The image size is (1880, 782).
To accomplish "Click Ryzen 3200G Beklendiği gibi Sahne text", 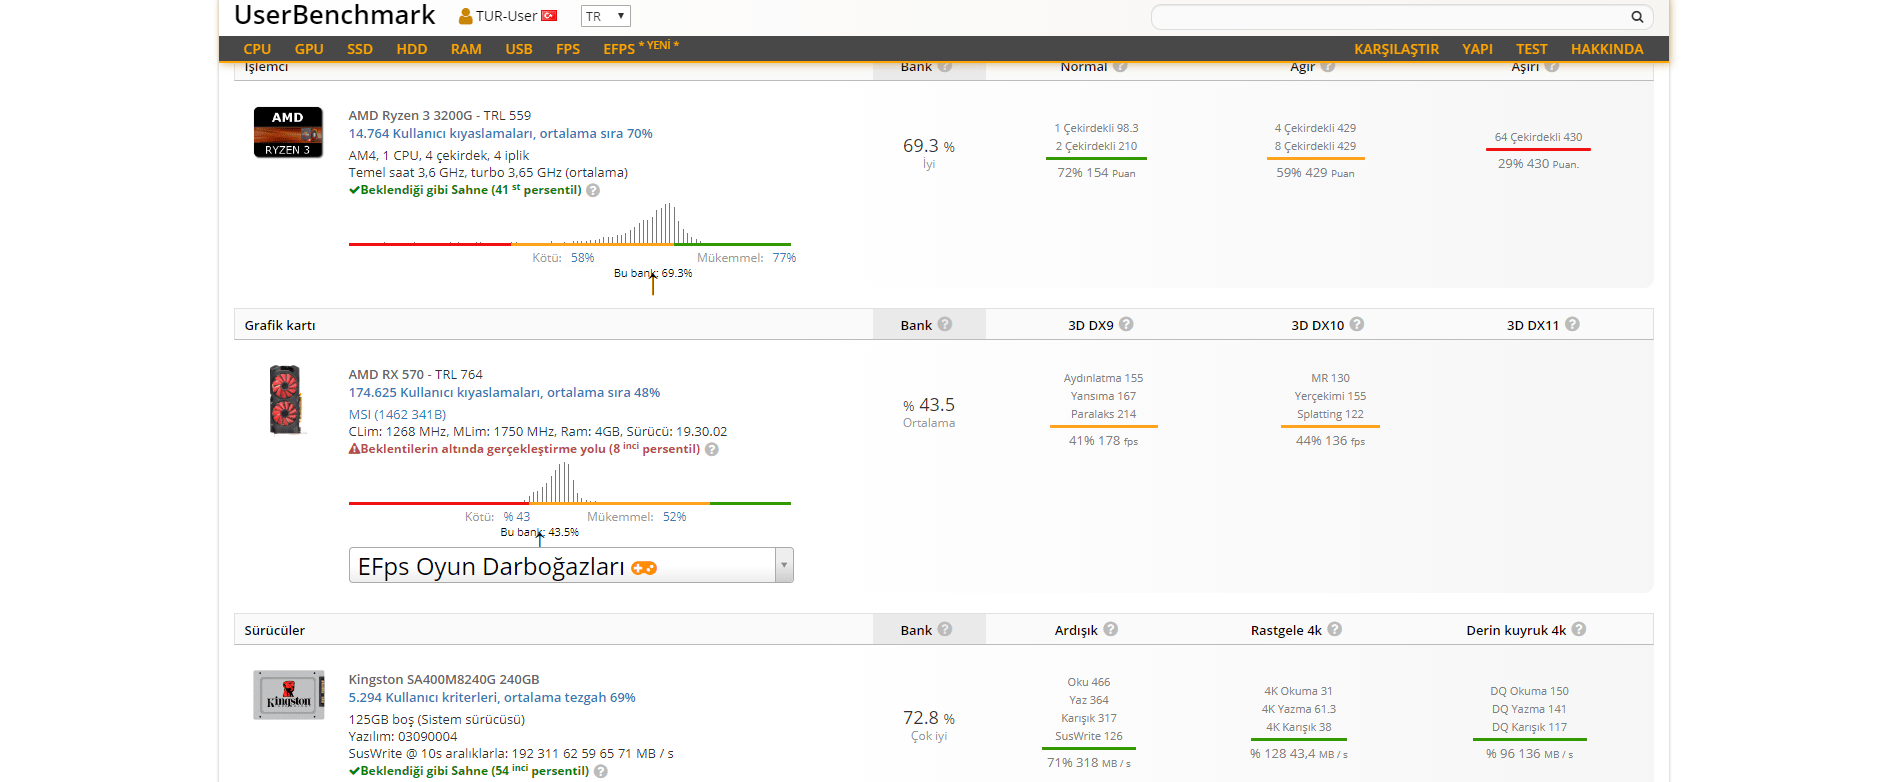I will pos(465,190).
